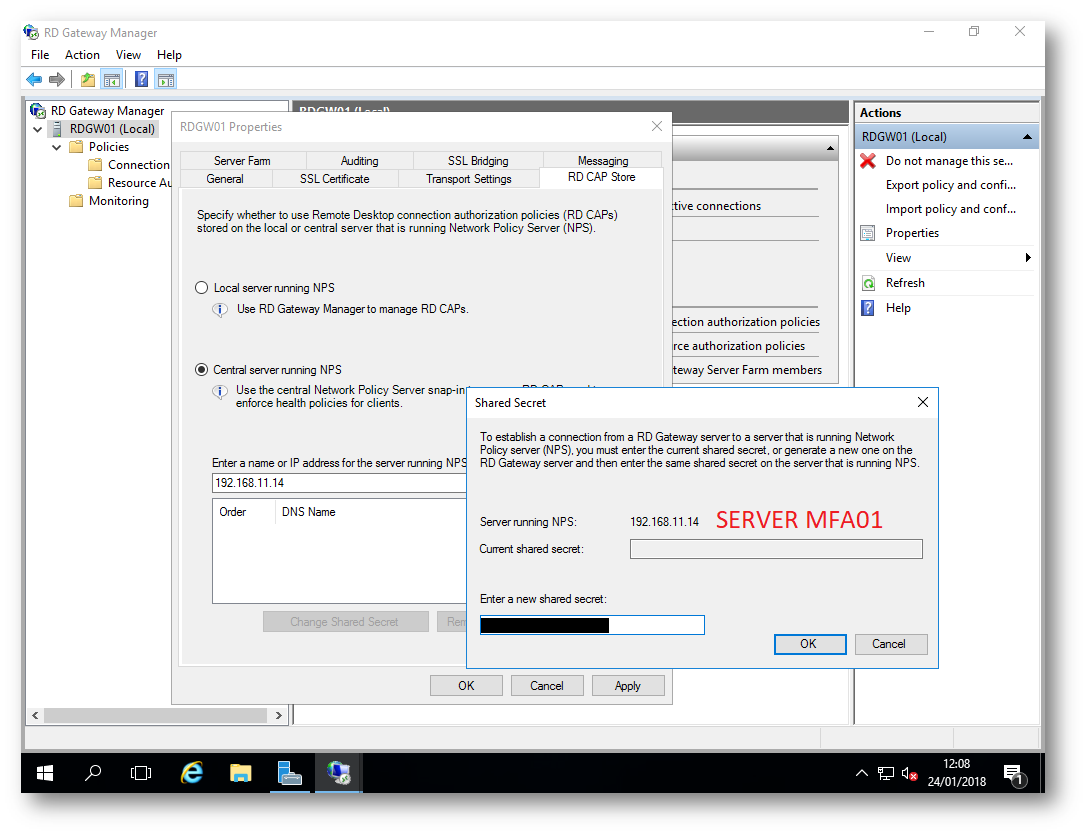Collapse the Policies tree node
Image resolution: width=1087 pixels, height=835 pixels.
(x=57, y=147)
